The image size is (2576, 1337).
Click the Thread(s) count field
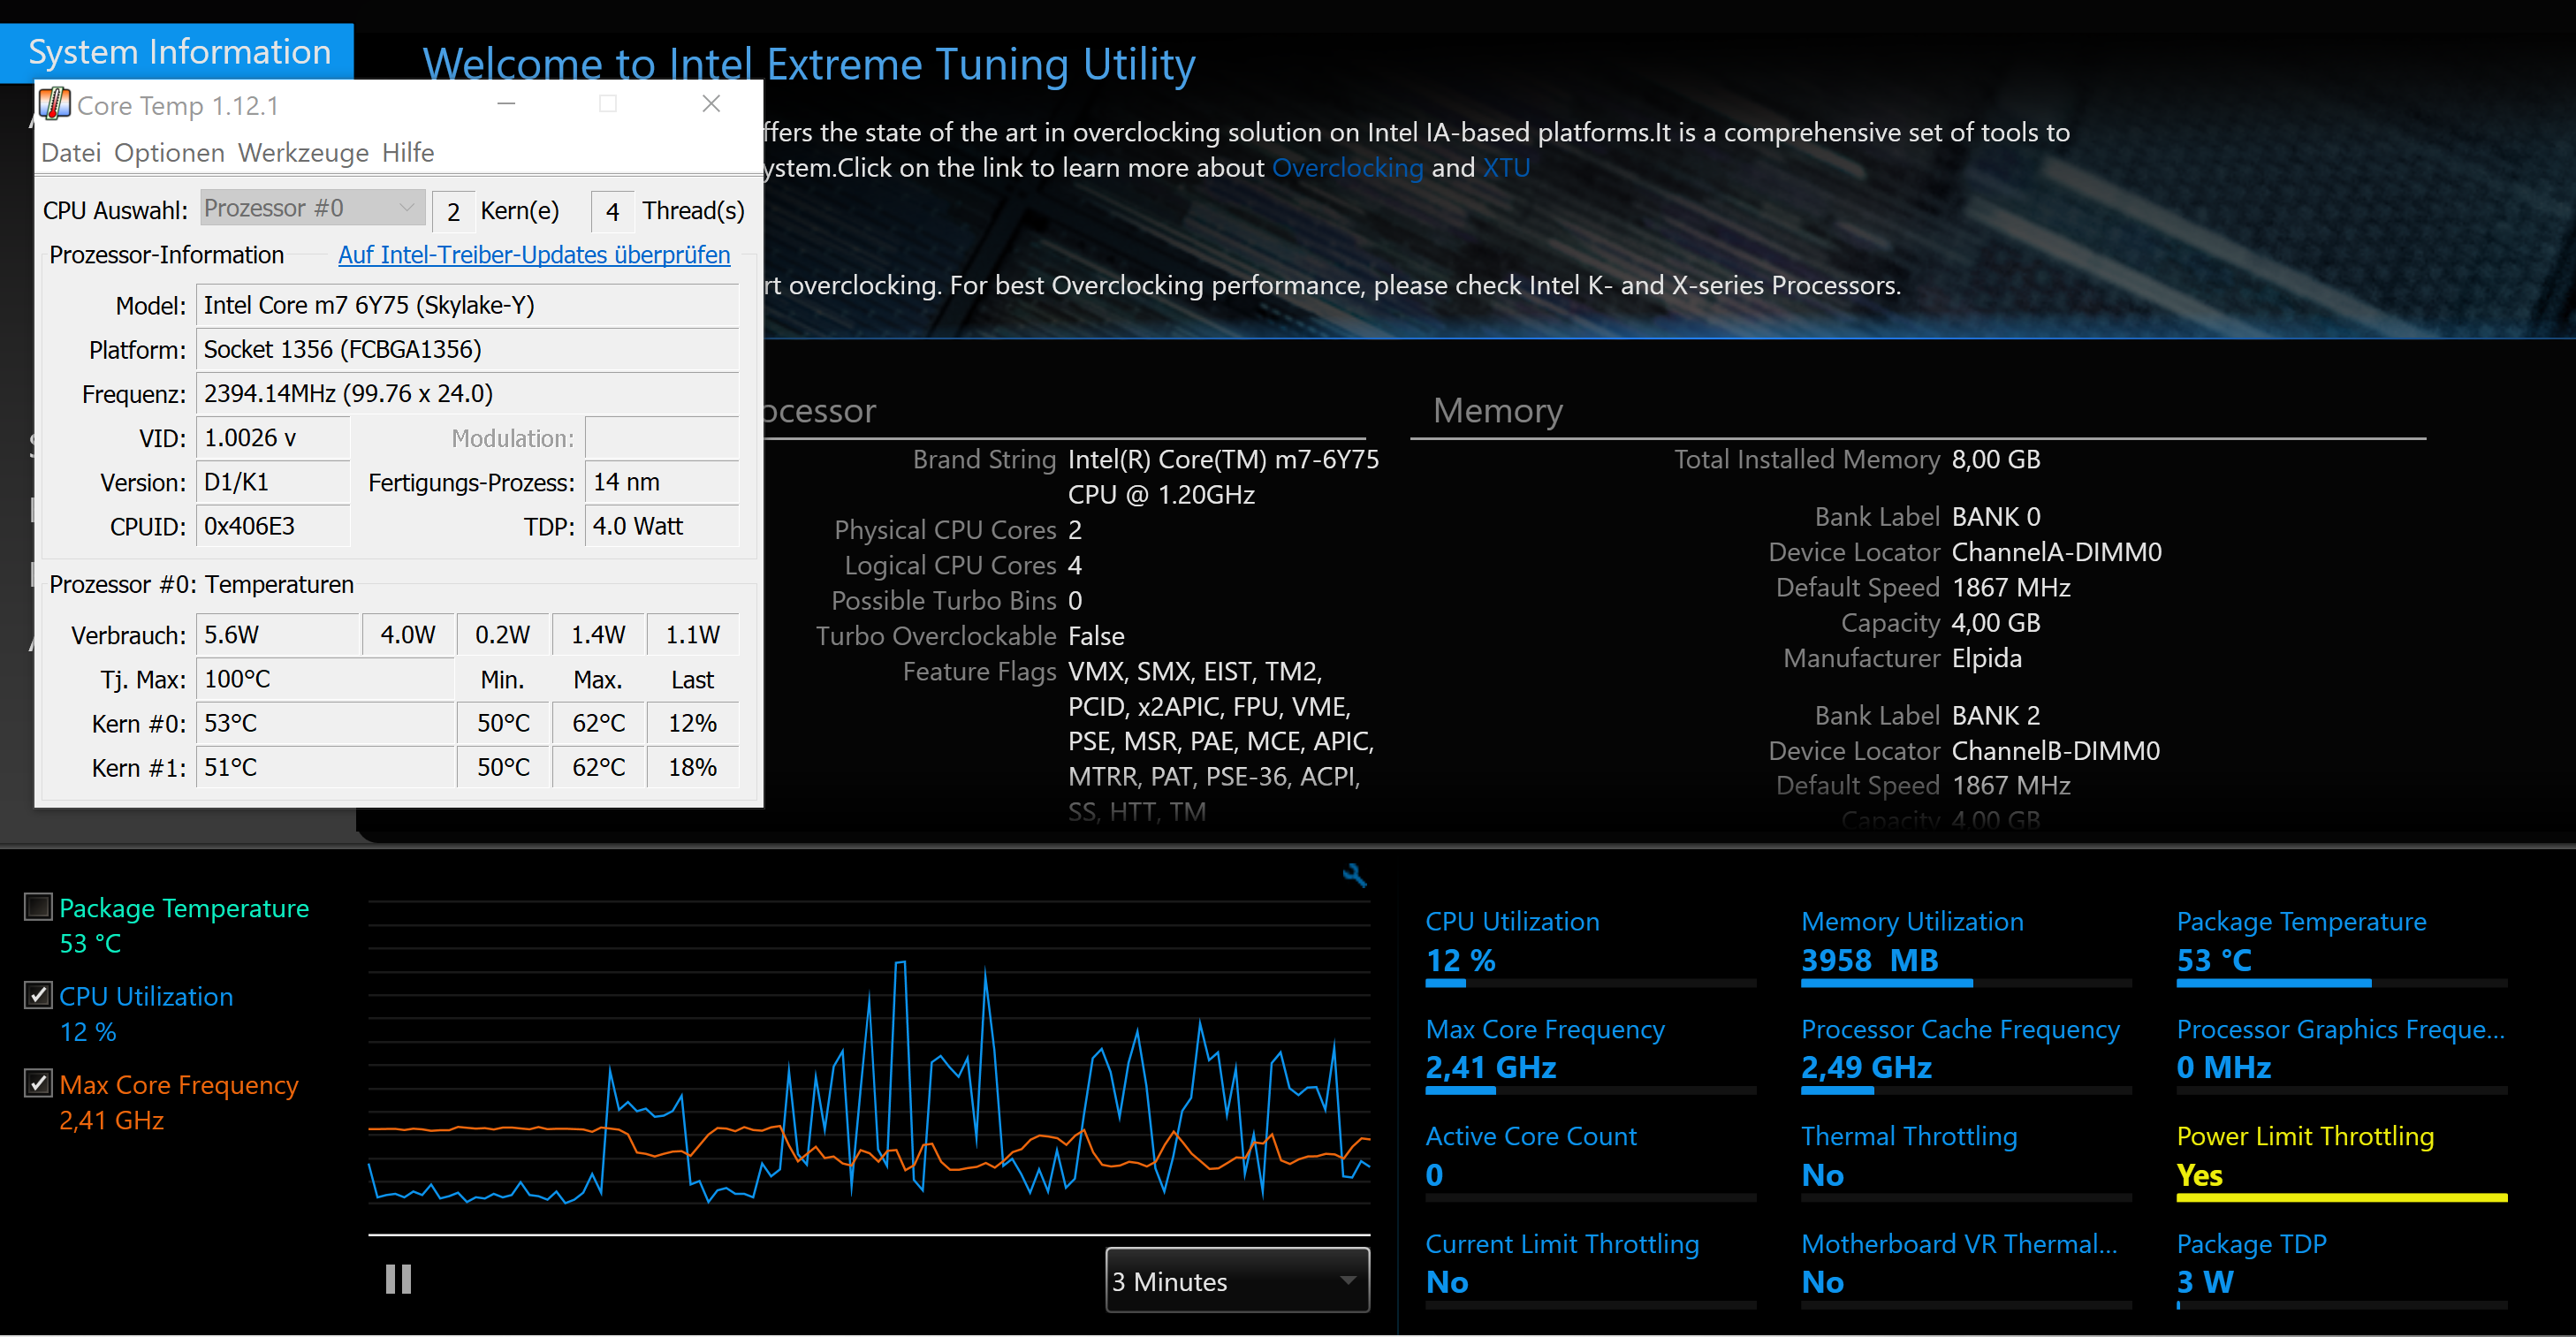coord(612,211)
